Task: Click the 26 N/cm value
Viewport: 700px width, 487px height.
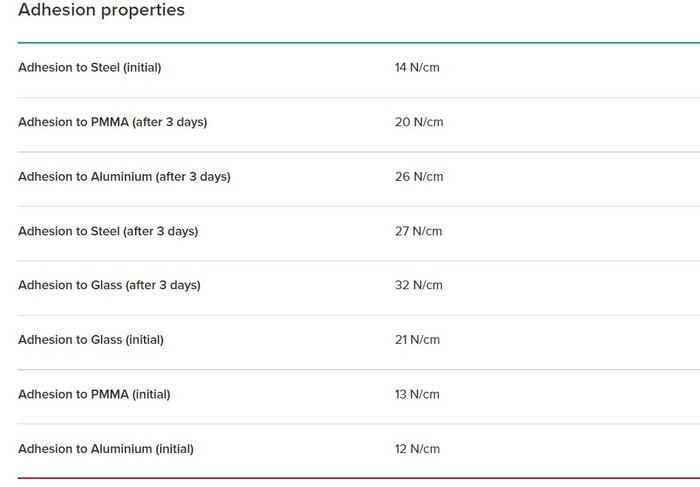Action: pos(418,177)
